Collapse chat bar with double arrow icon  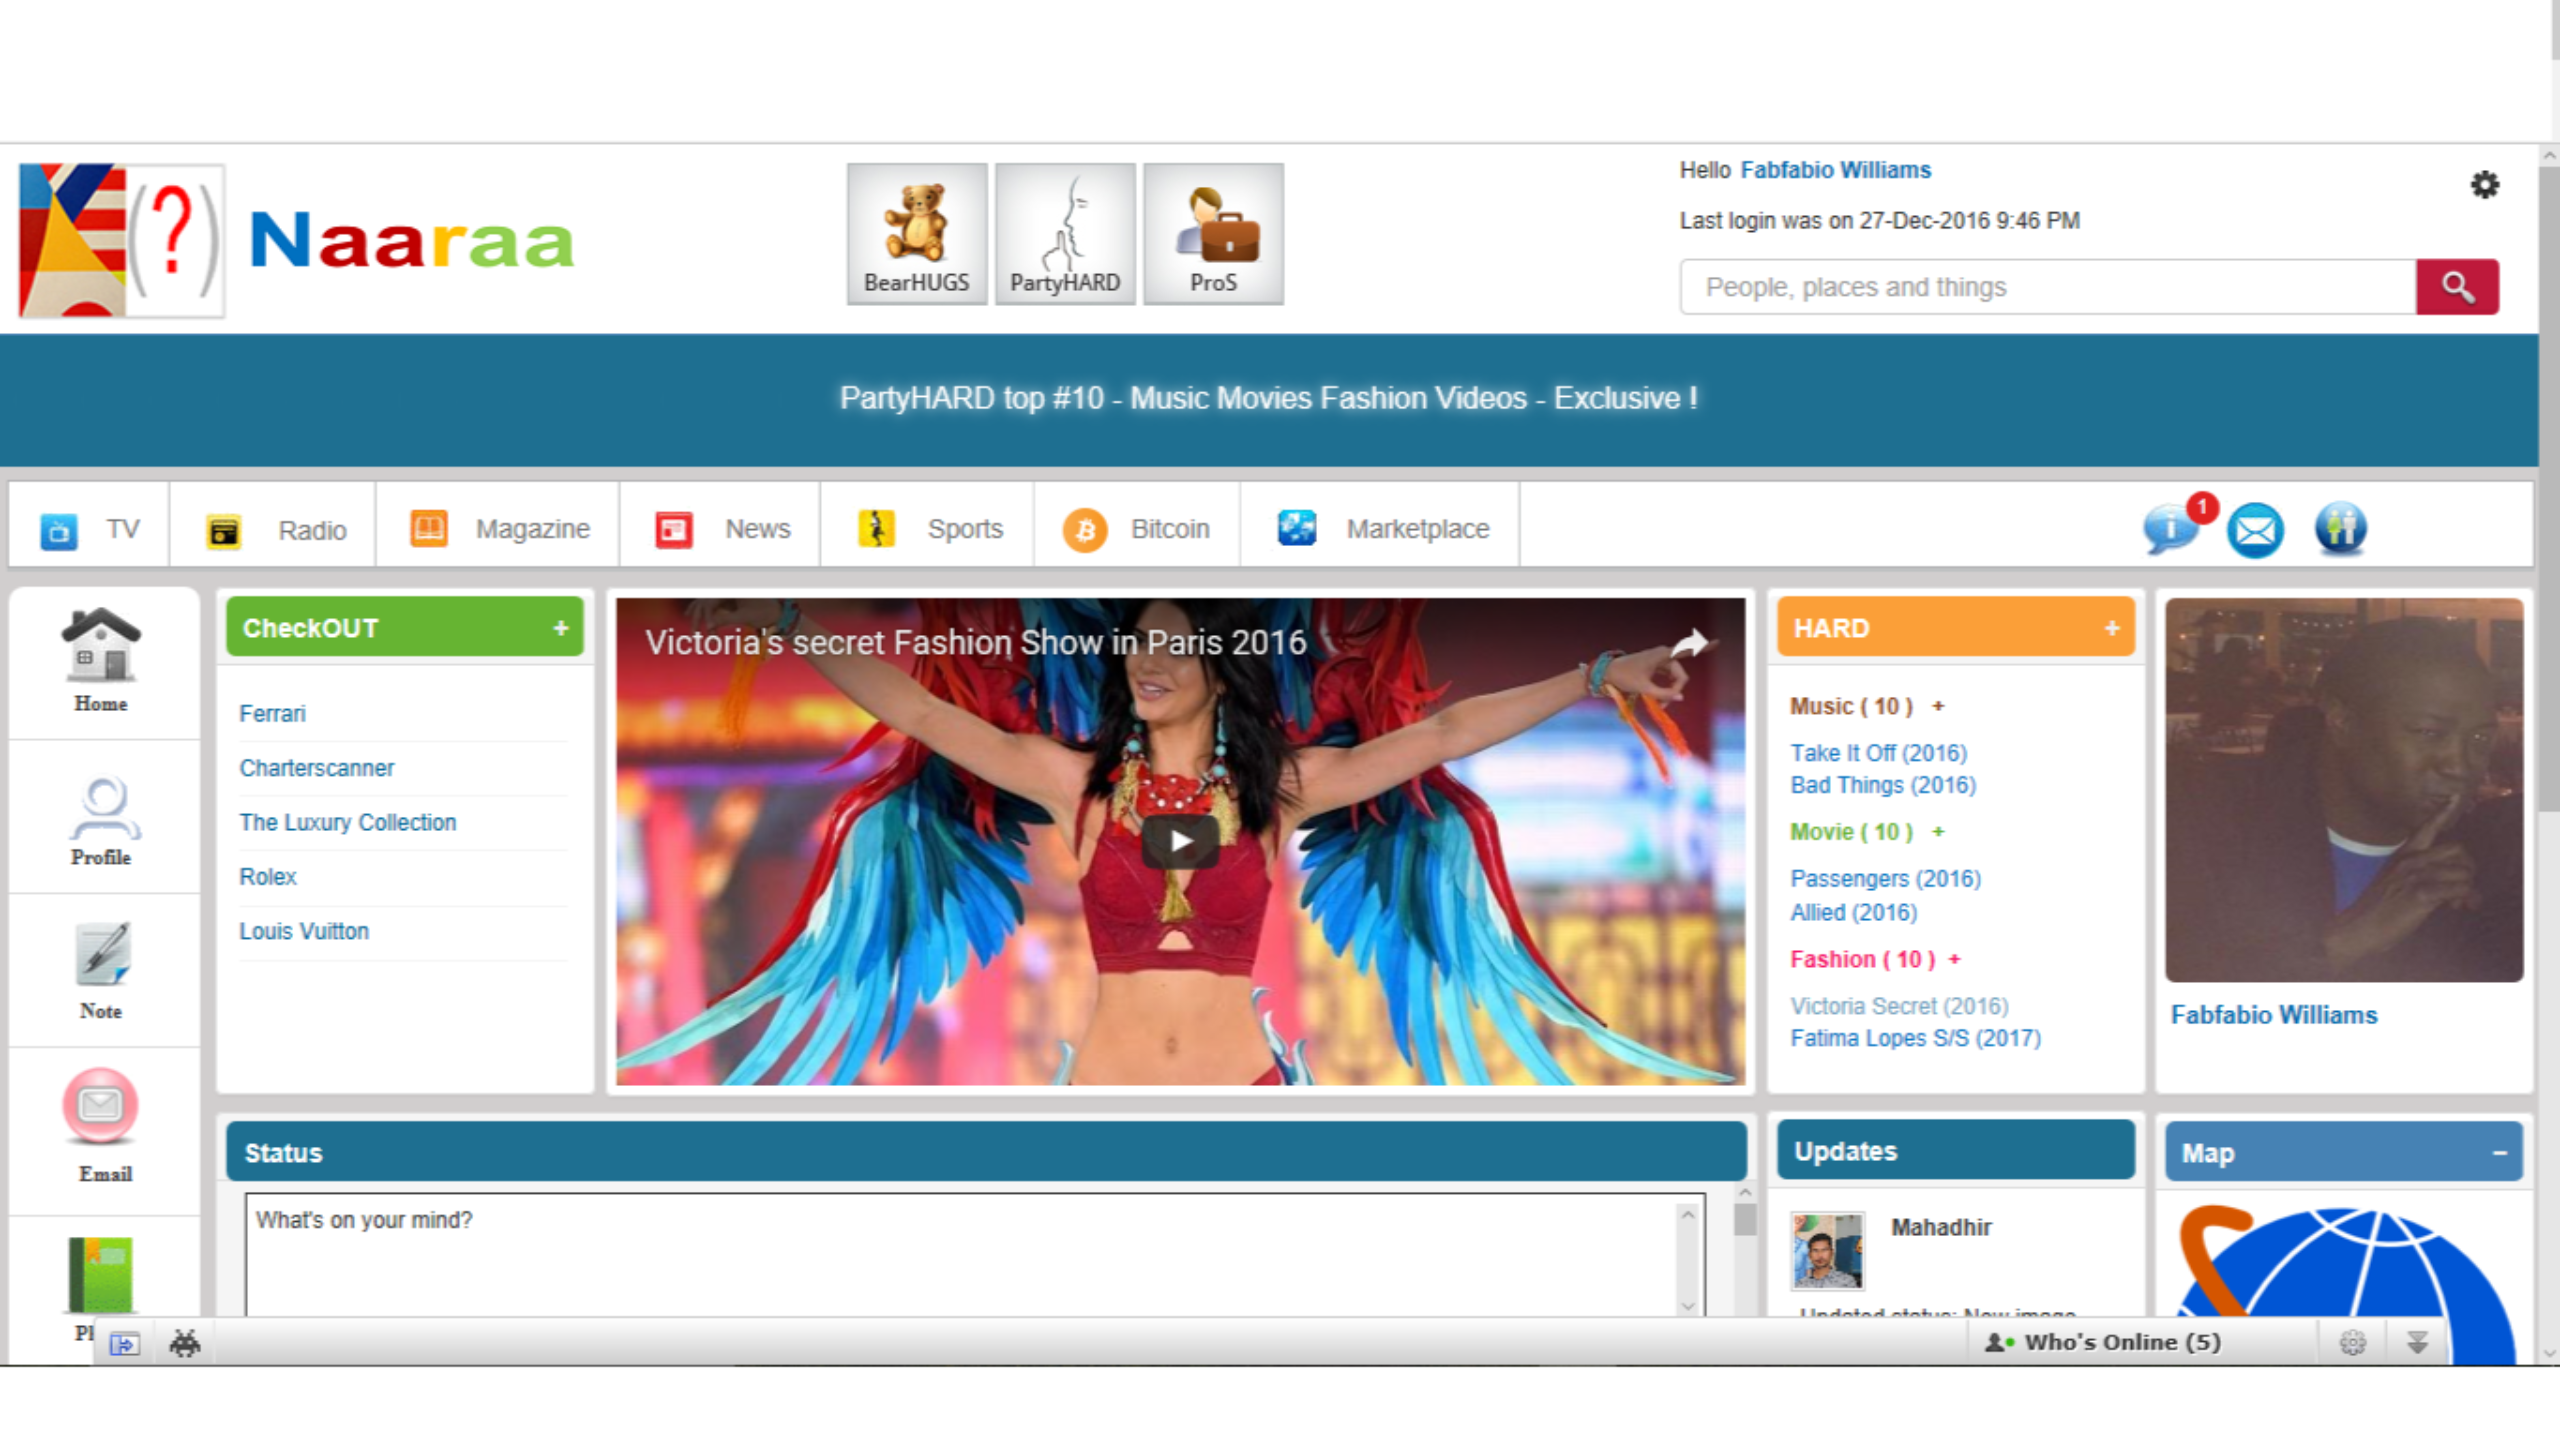[x=2417, y=1342]
